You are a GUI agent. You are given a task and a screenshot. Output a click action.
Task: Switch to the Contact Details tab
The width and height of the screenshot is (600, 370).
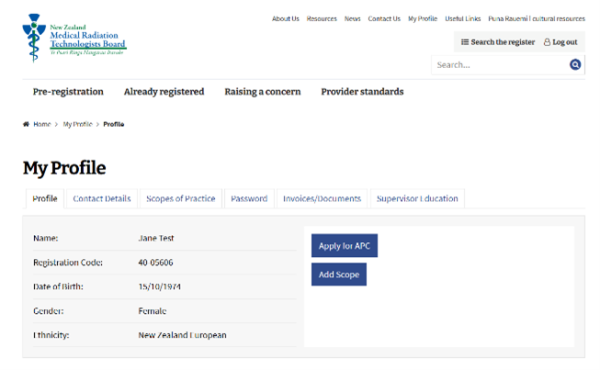pos(102,199)
